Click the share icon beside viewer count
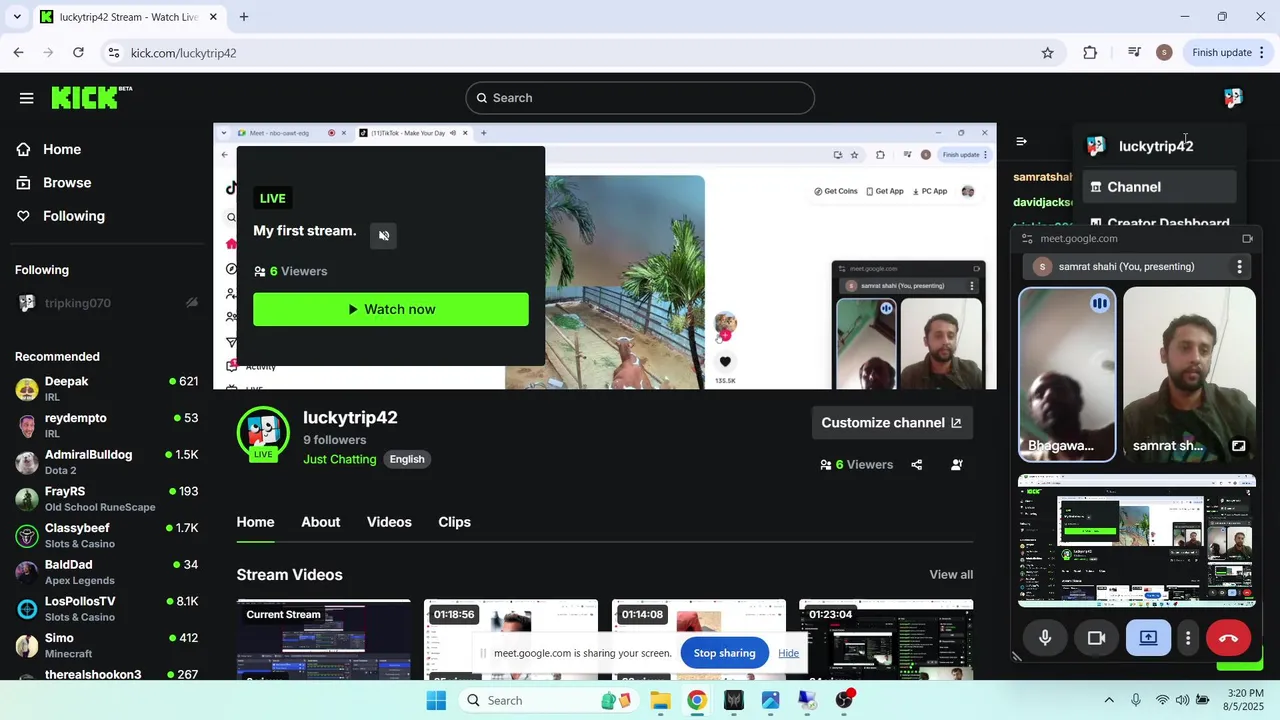Viewport: 1280px width, 720px height. coord(917,465)
